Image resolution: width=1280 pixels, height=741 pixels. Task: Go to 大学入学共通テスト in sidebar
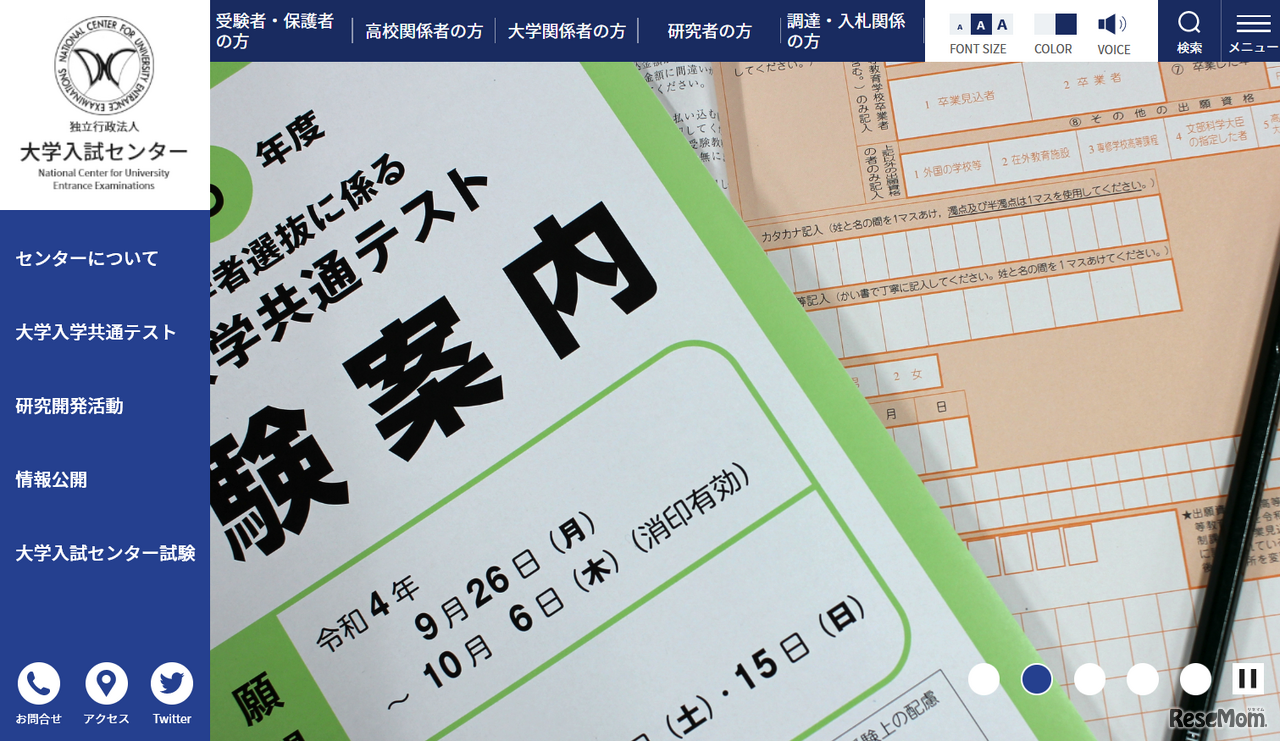point(96,333)
